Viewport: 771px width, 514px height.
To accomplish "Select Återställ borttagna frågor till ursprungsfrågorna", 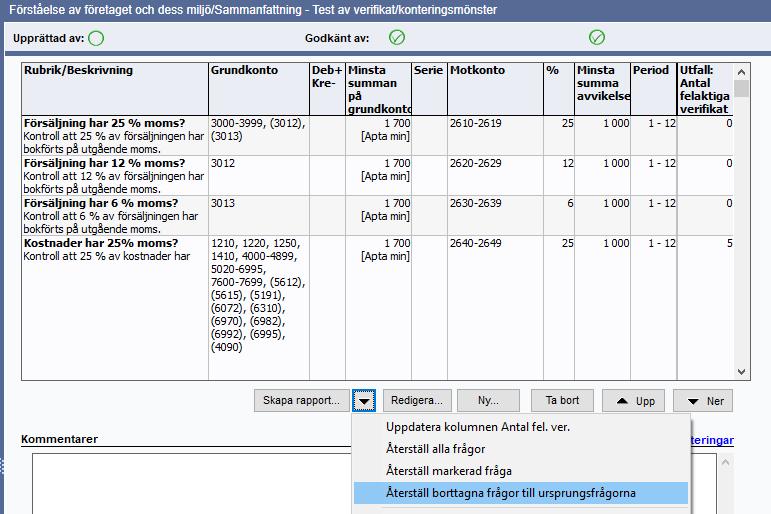I will coord(521,493).
